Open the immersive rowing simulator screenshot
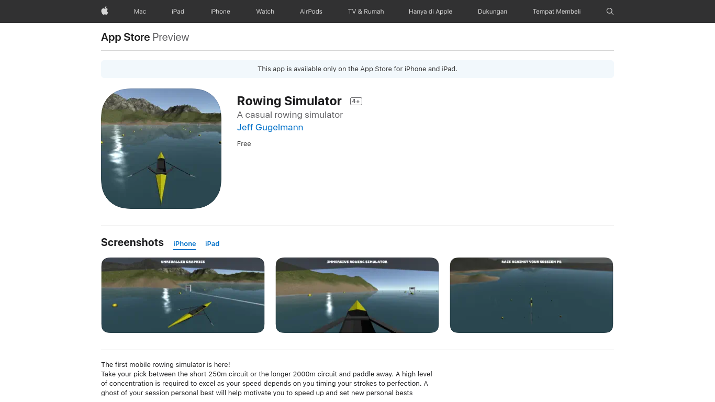This screenshot has width=715, height=402. tap(357, 295)
